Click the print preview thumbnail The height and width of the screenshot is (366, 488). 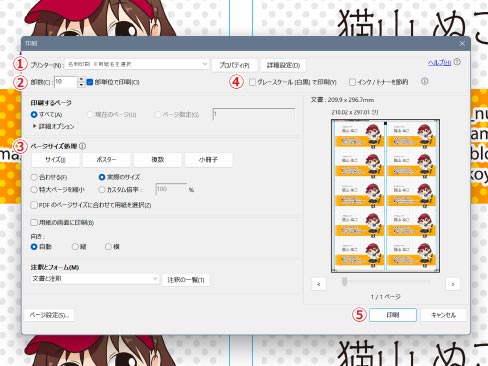click(385, 196)
